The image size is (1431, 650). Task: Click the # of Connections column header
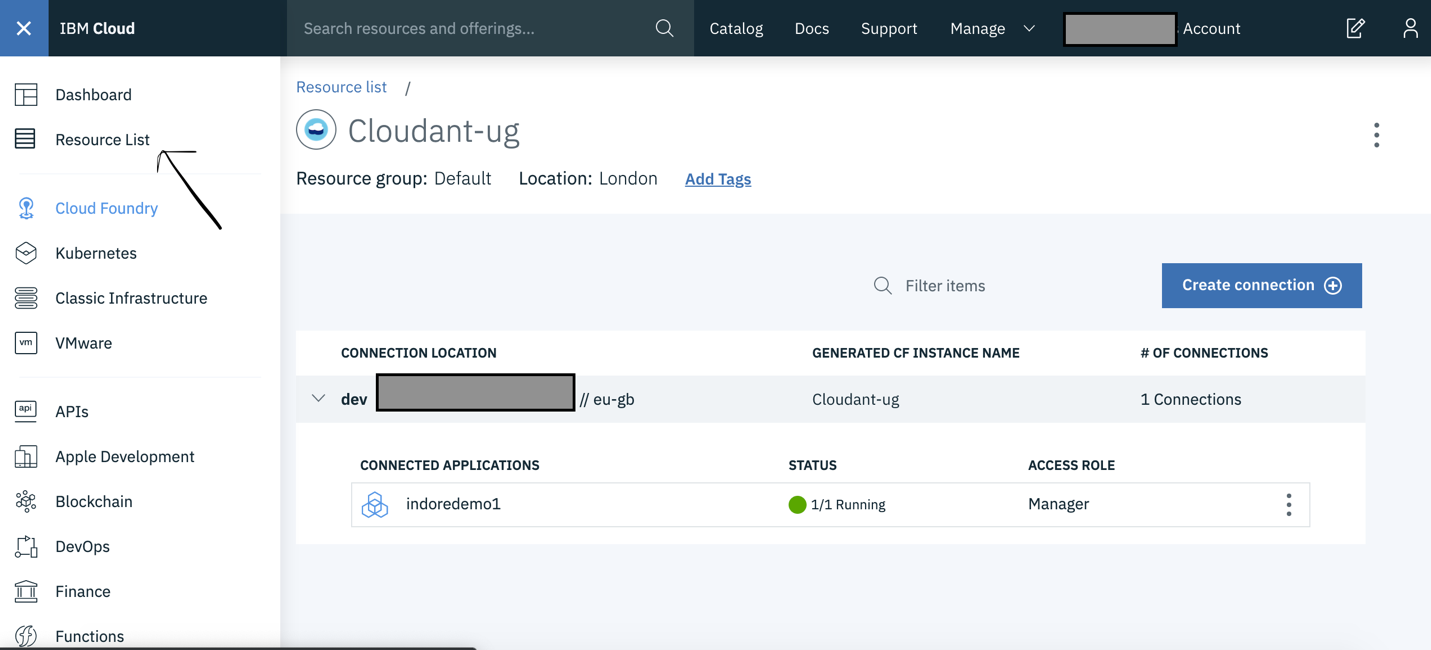1204,353
